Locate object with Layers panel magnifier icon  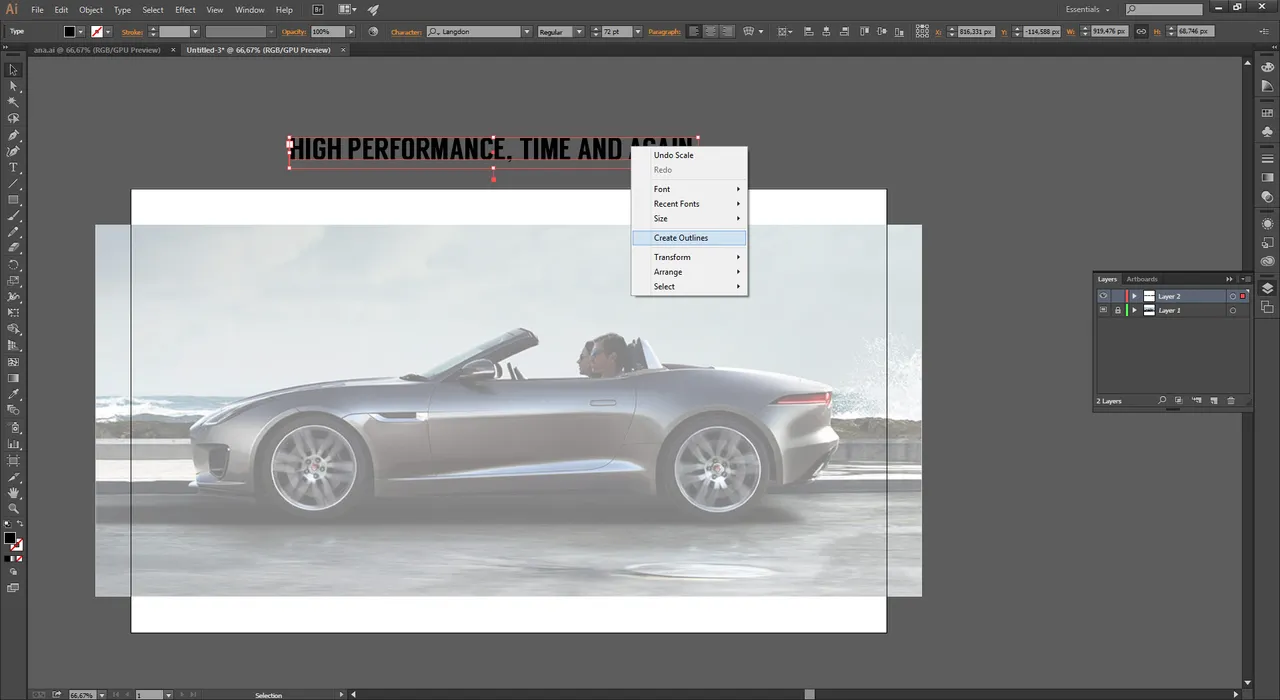[x=1162, y=401]
